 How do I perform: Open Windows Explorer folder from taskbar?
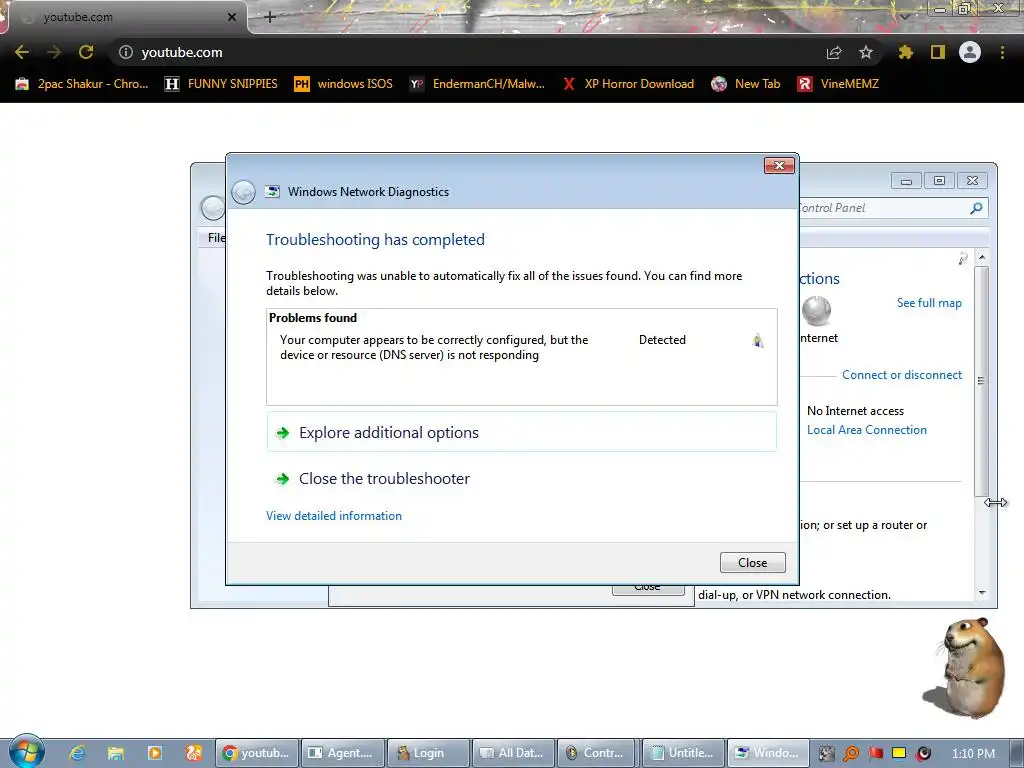click(x=116, y=753)
